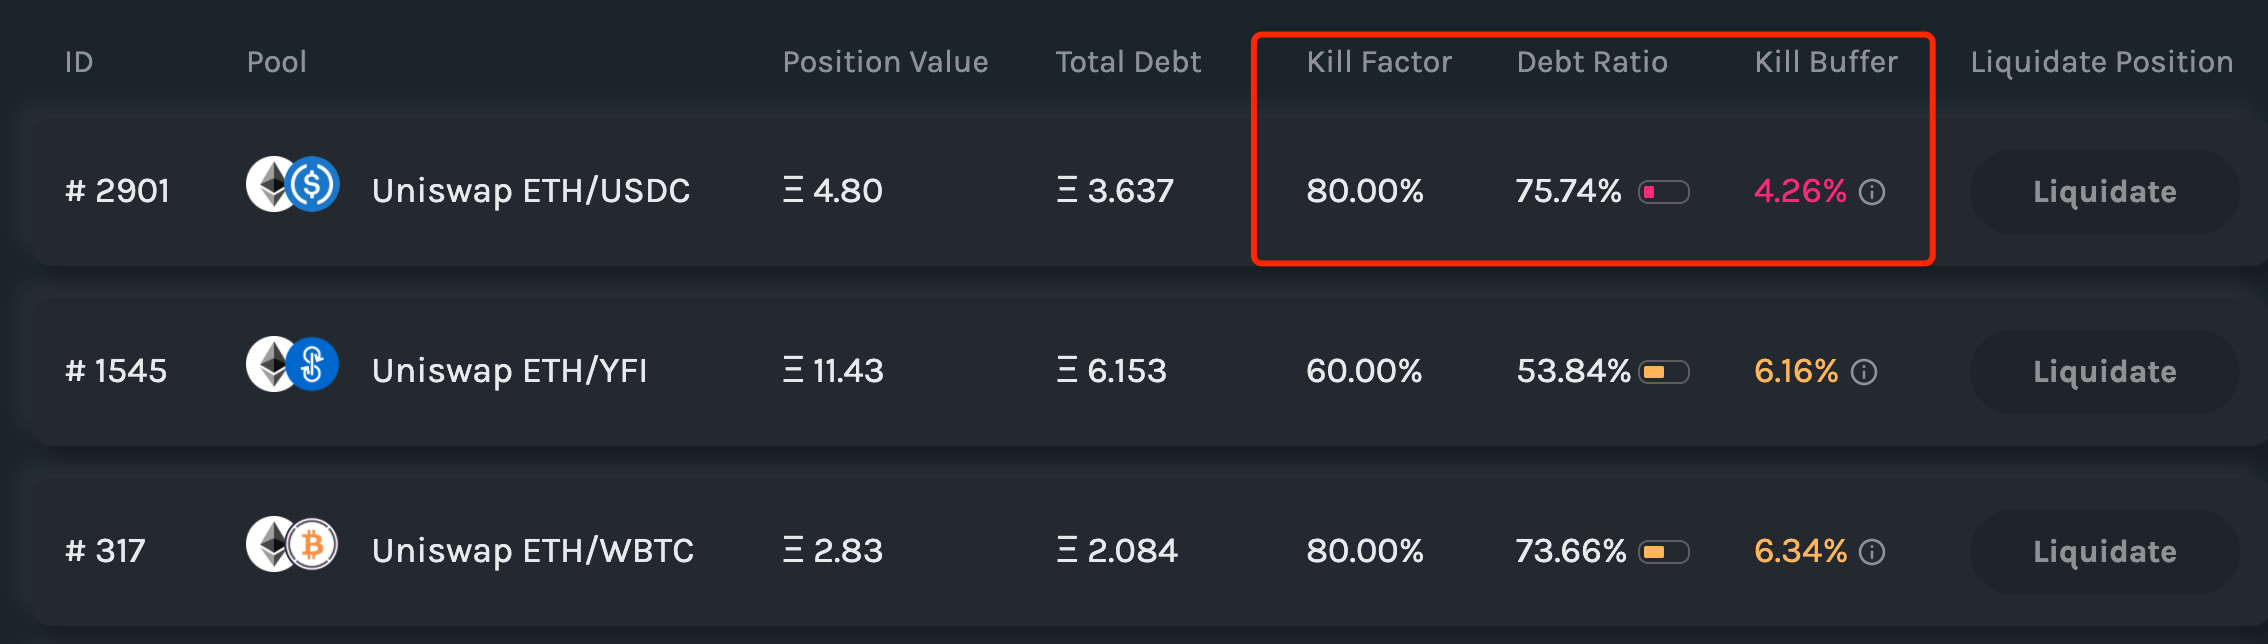This screenshot has height=644, width=2268.
Task: Click the ETH/YFI token pair icon
Action: point(293,364)
